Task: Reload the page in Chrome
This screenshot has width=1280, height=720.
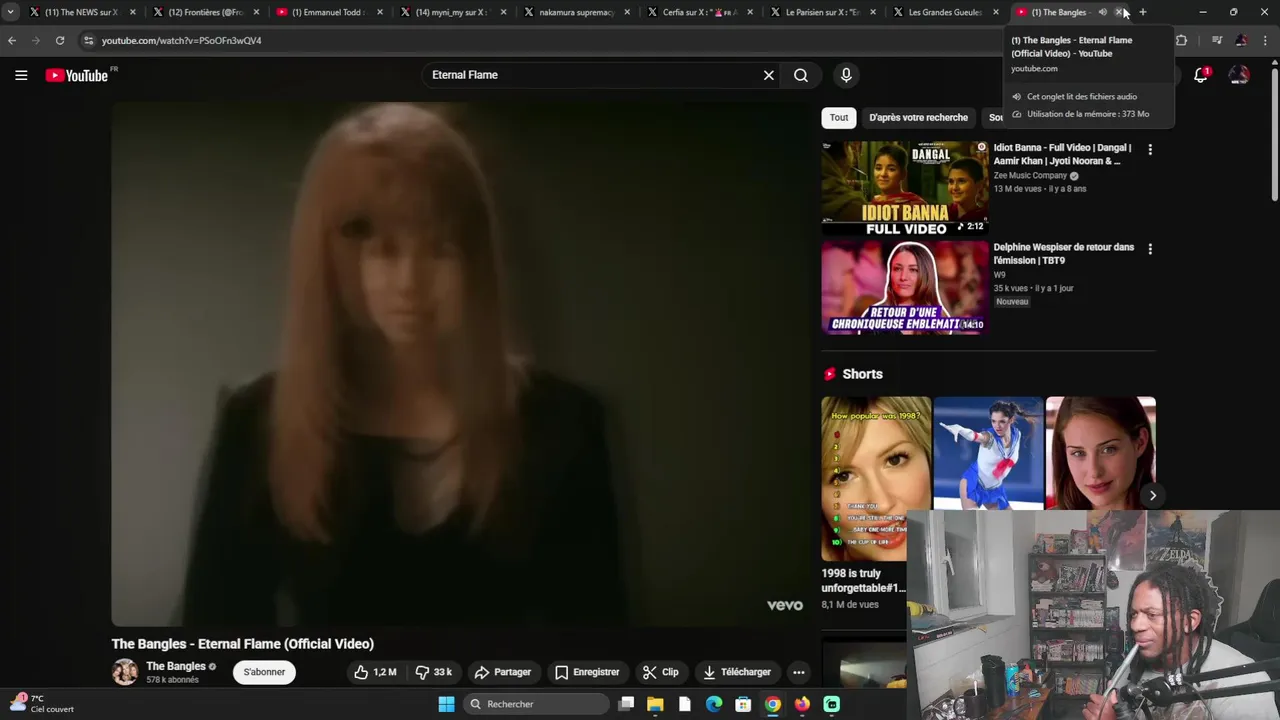Action: 60,40
